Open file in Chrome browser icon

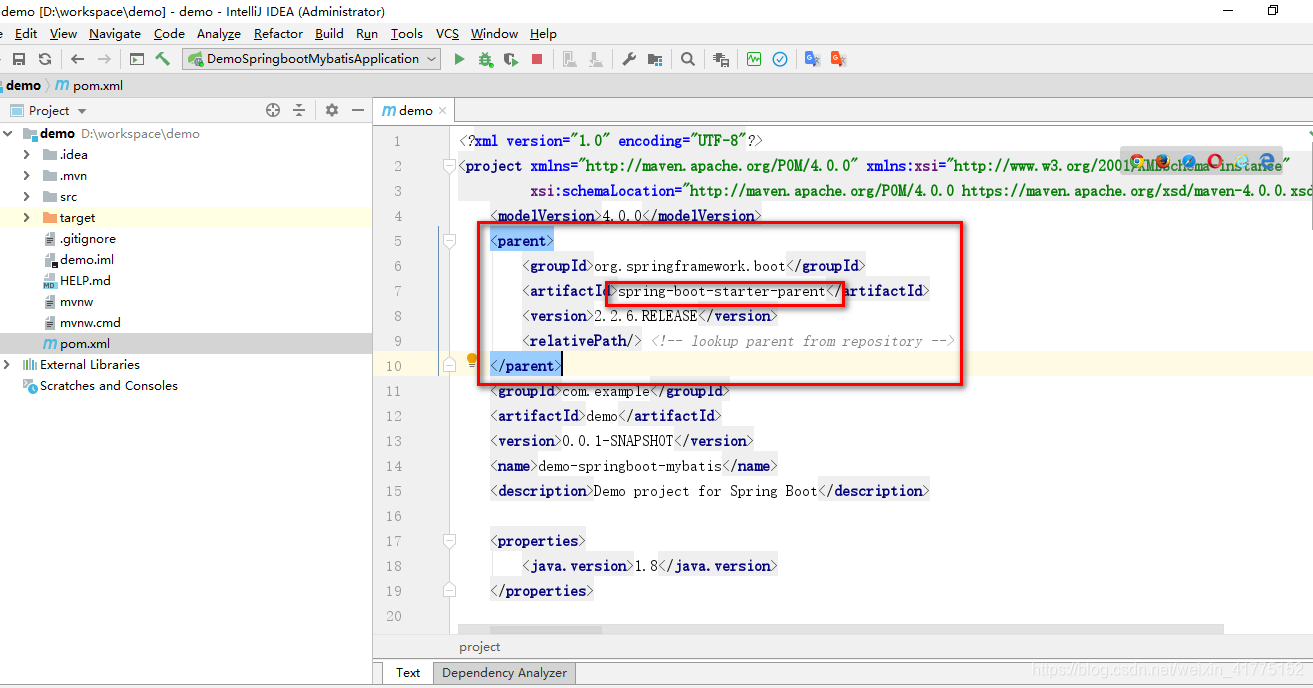1137,160
